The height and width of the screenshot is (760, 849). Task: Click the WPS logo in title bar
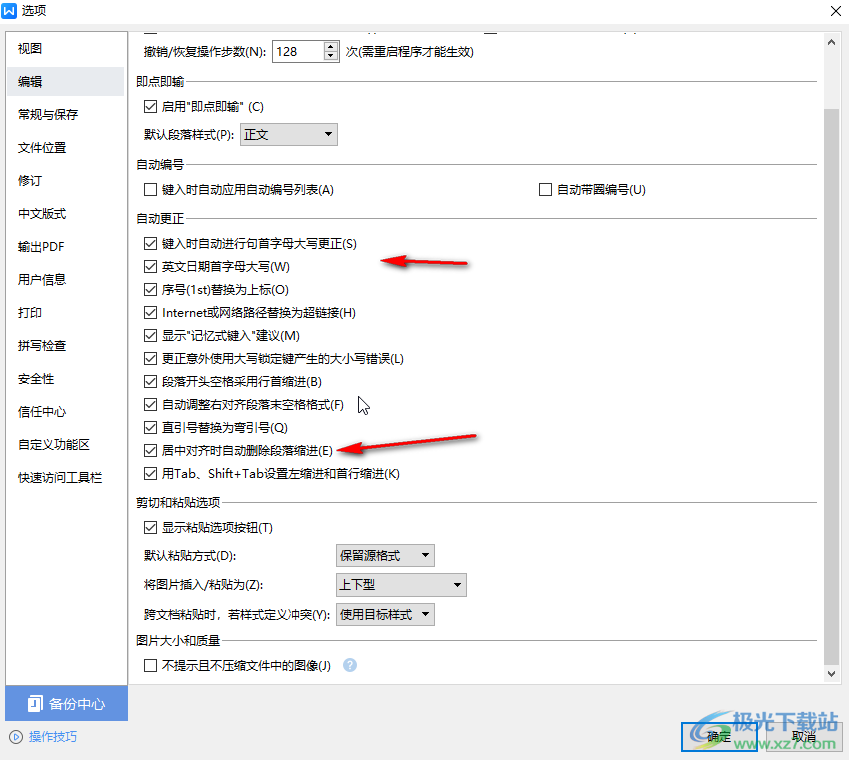[12, 11]
